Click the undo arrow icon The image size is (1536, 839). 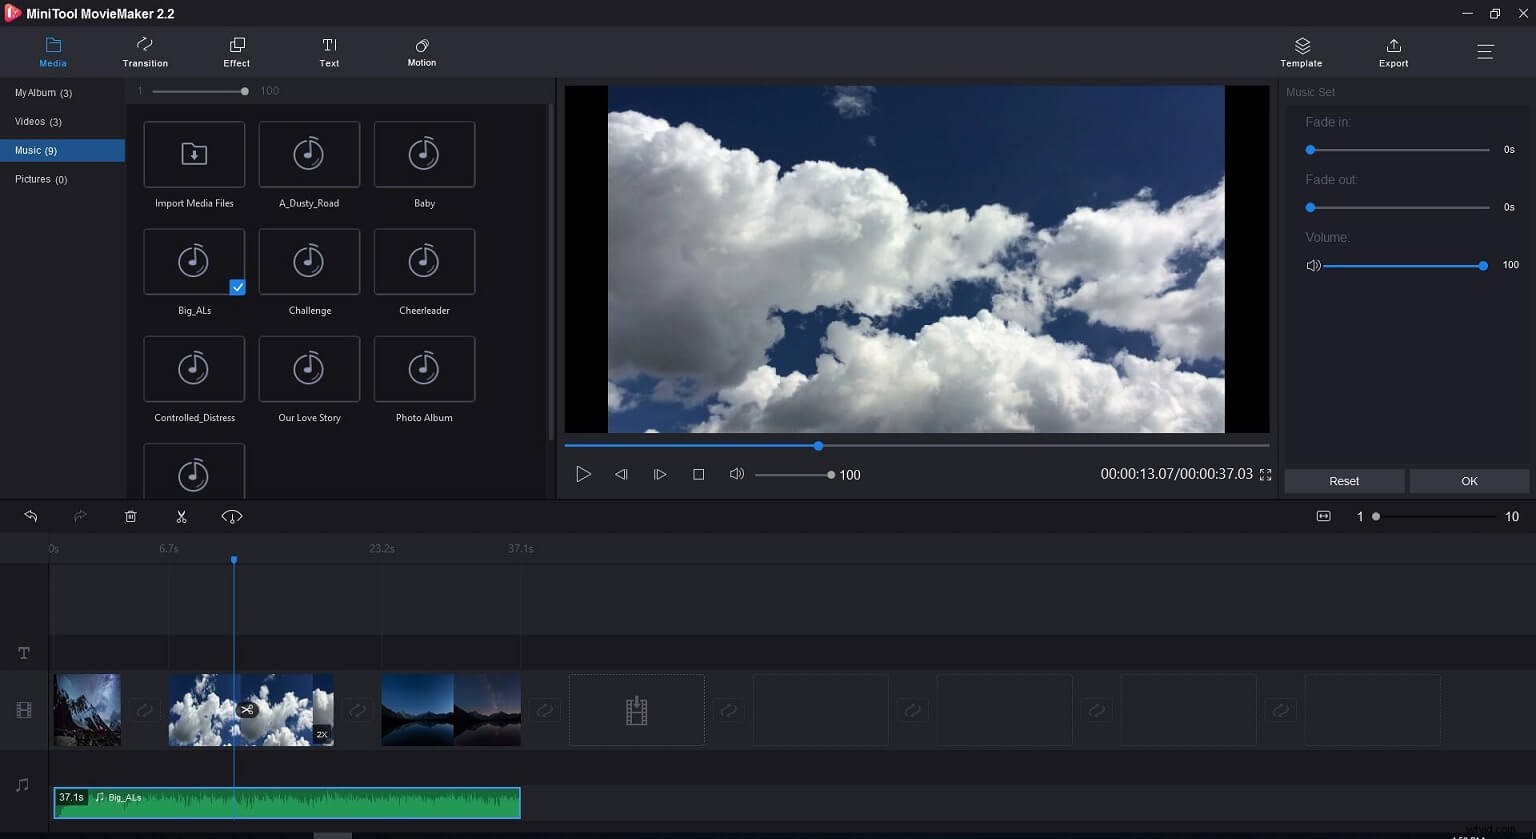(30, 516)
